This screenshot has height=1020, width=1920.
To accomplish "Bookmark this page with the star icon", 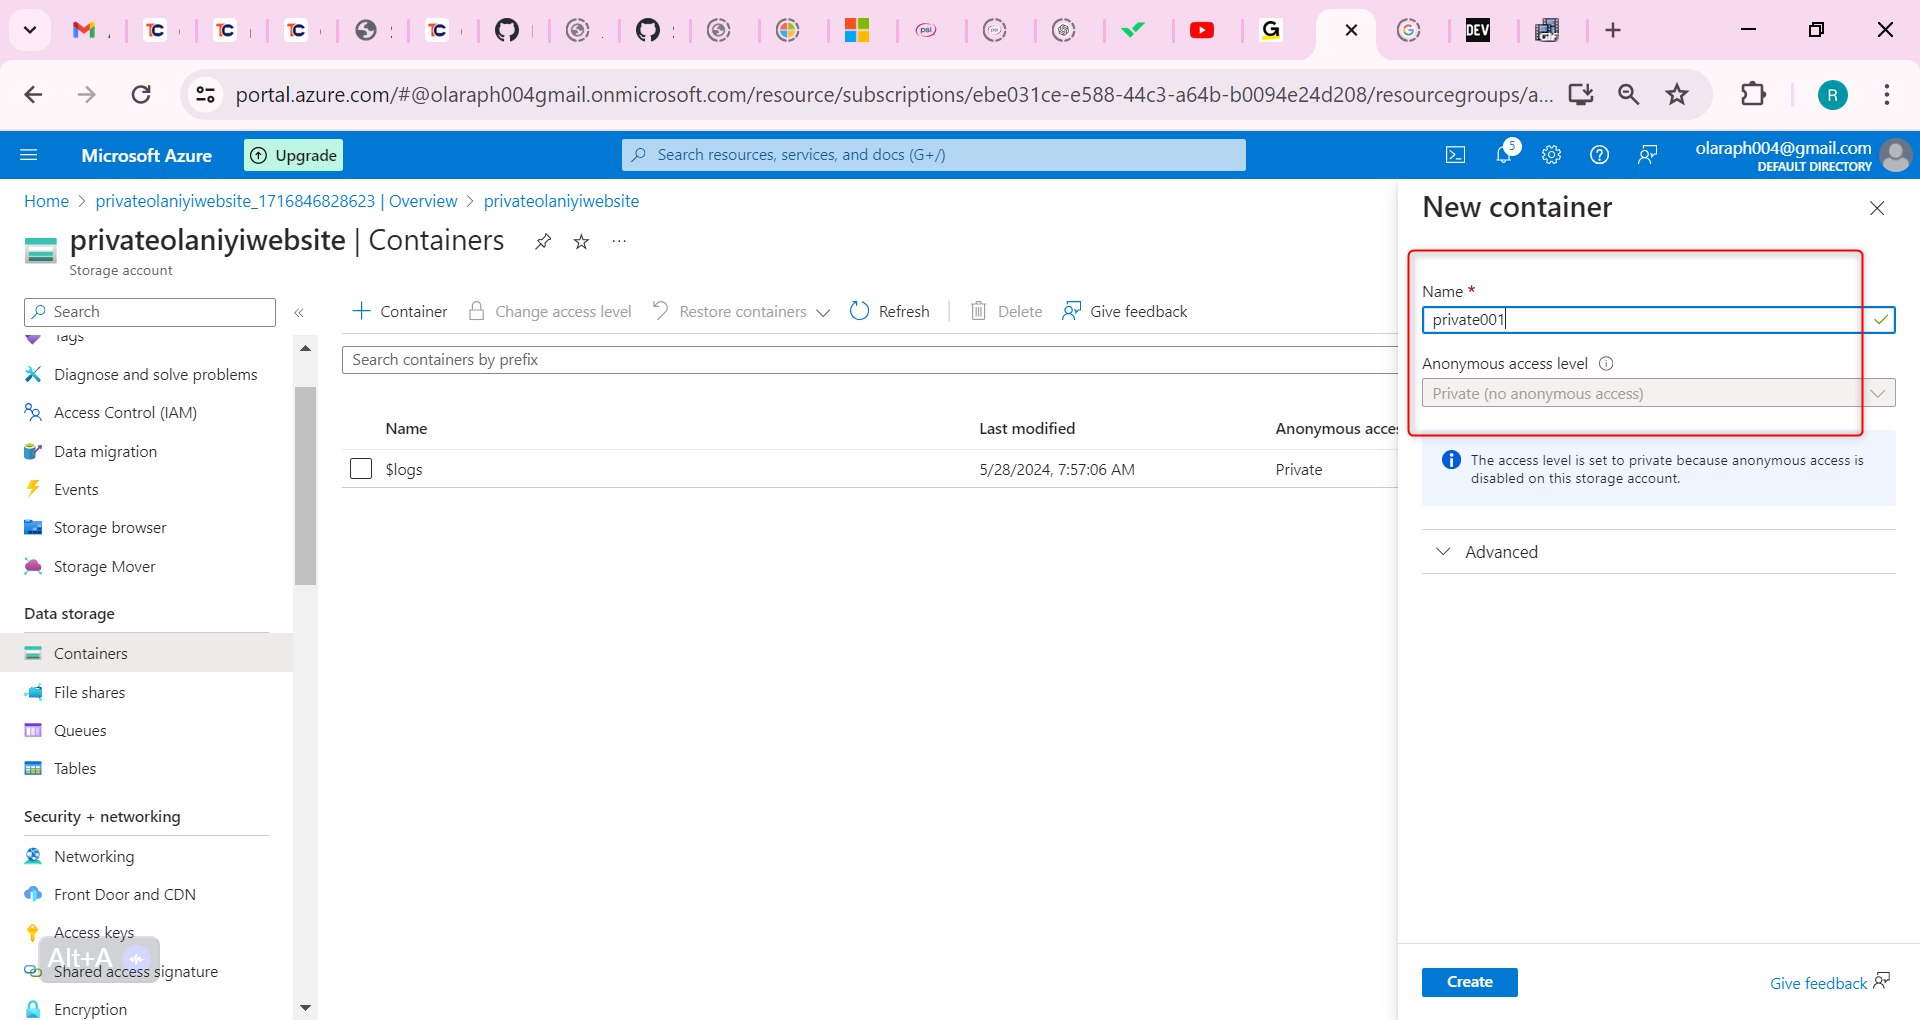I will (x=1677, y=95).
